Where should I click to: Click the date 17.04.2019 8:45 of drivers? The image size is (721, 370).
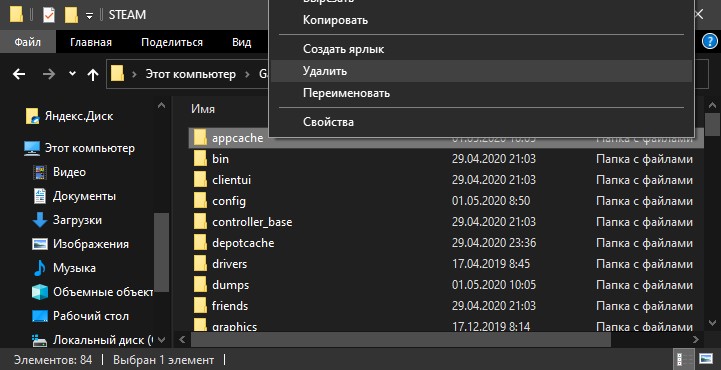click(x=491, y=264)
